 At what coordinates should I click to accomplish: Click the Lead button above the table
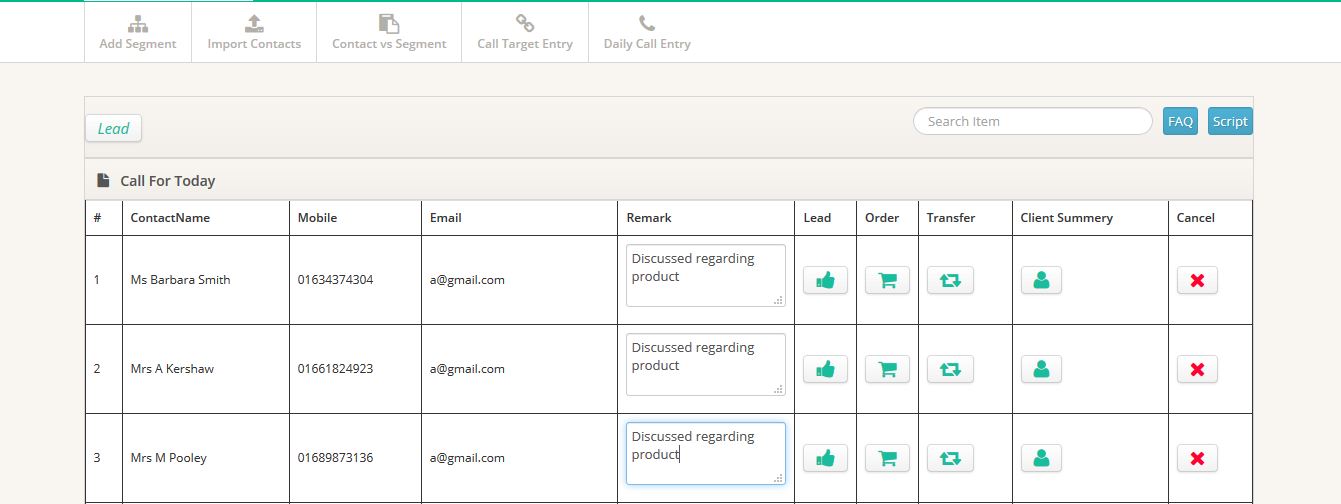114,129
